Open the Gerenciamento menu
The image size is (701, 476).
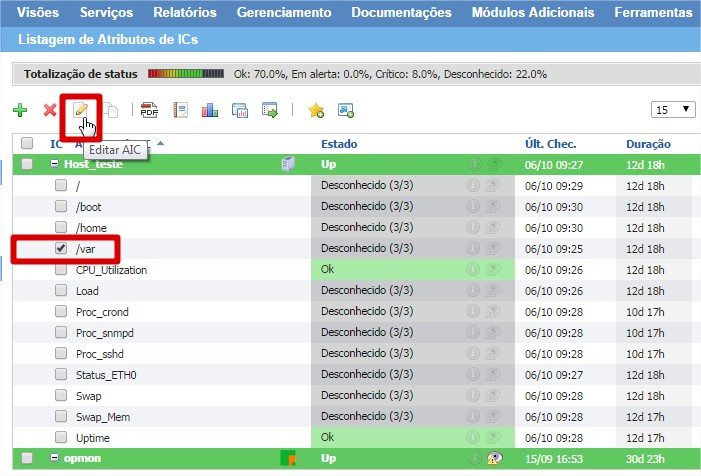(284, 13)
